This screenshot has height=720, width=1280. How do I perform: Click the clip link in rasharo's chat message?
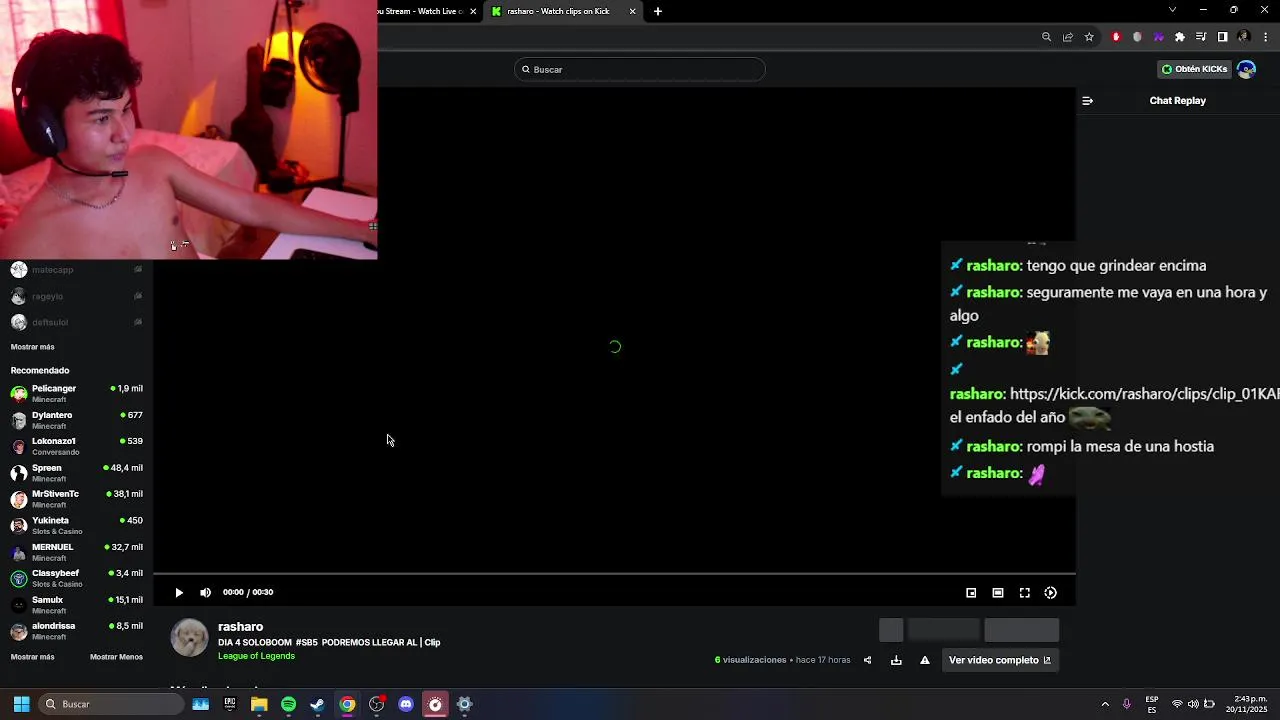[1144, 394]
